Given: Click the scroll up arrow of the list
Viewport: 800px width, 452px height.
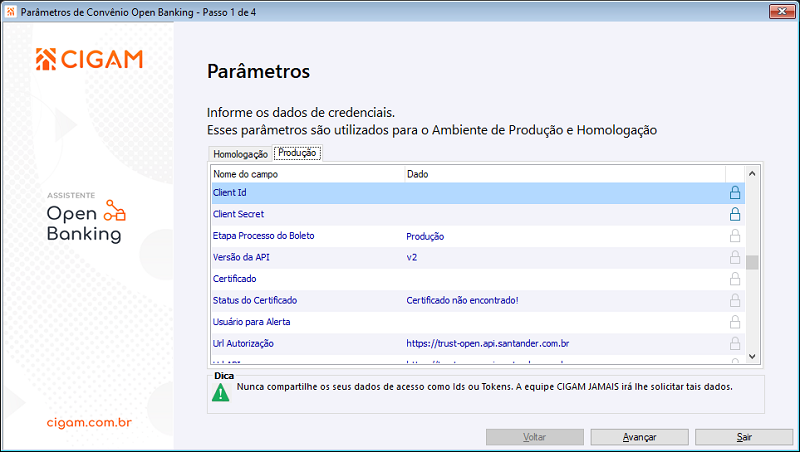Looking at the screenshot, I should (x=752, y=174).
